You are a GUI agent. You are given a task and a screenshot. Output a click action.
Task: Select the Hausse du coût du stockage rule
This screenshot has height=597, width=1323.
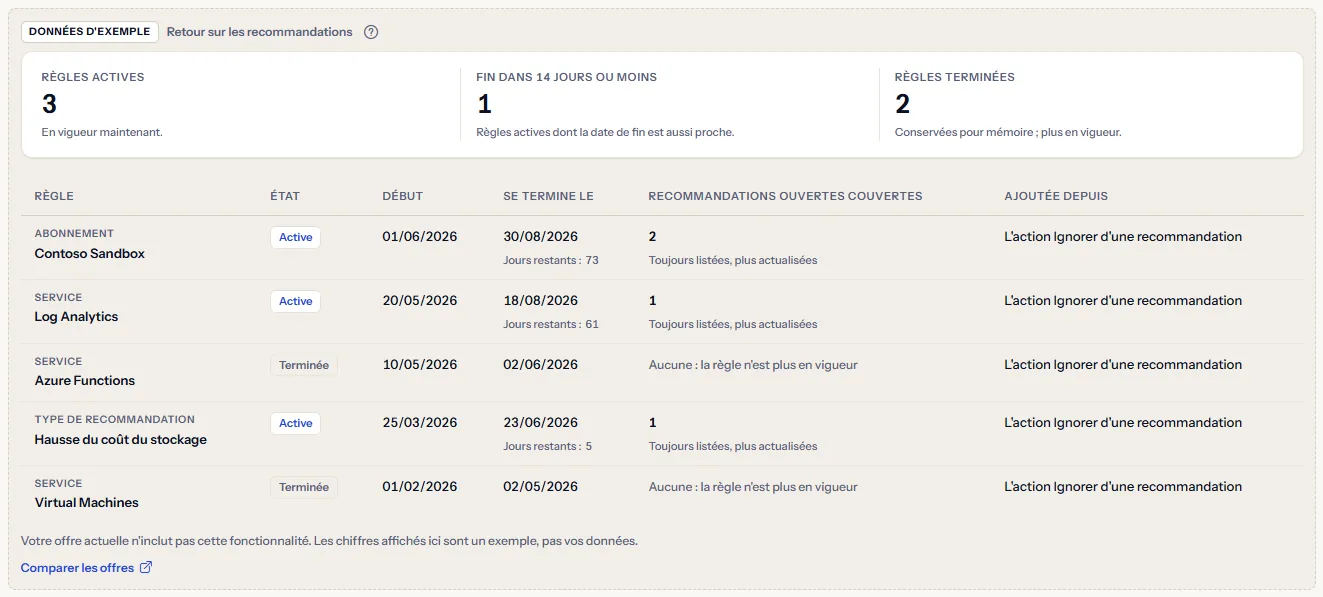click(x=121, y=440)
